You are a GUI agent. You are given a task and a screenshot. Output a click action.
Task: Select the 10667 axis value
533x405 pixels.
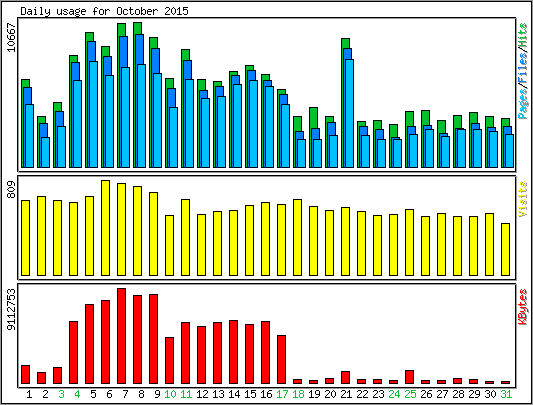(11, 37)
